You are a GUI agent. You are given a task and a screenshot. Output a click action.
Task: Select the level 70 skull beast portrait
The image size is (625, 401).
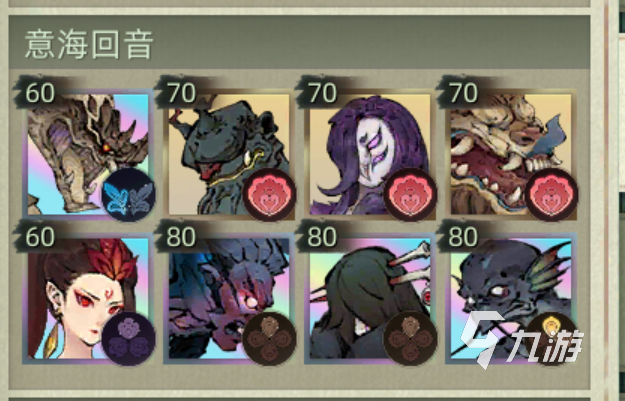pyautogui.click(x=511, y=154)
